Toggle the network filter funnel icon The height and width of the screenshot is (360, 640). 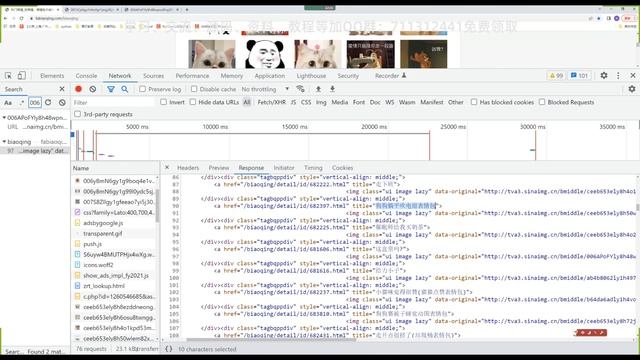coord(111,89)
